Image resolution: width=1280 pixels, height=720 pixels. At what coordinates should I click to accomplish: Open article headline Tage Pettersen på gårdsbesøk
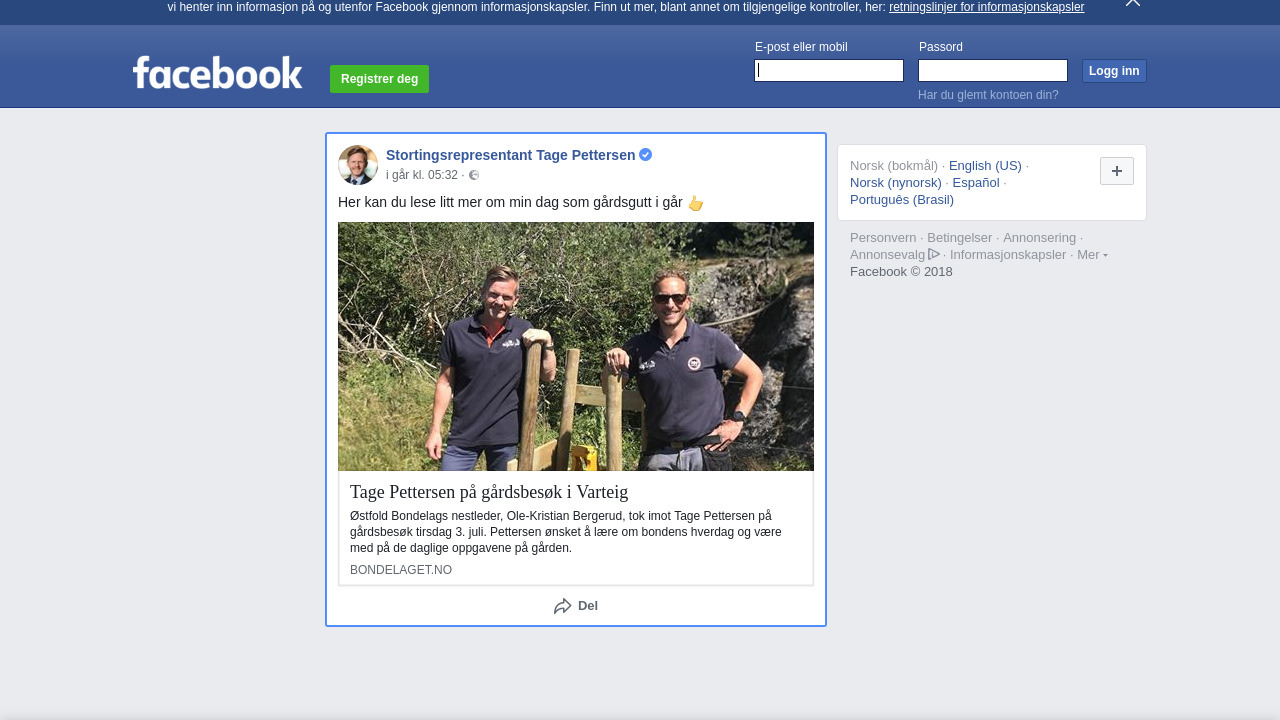[x=489, y=492]
